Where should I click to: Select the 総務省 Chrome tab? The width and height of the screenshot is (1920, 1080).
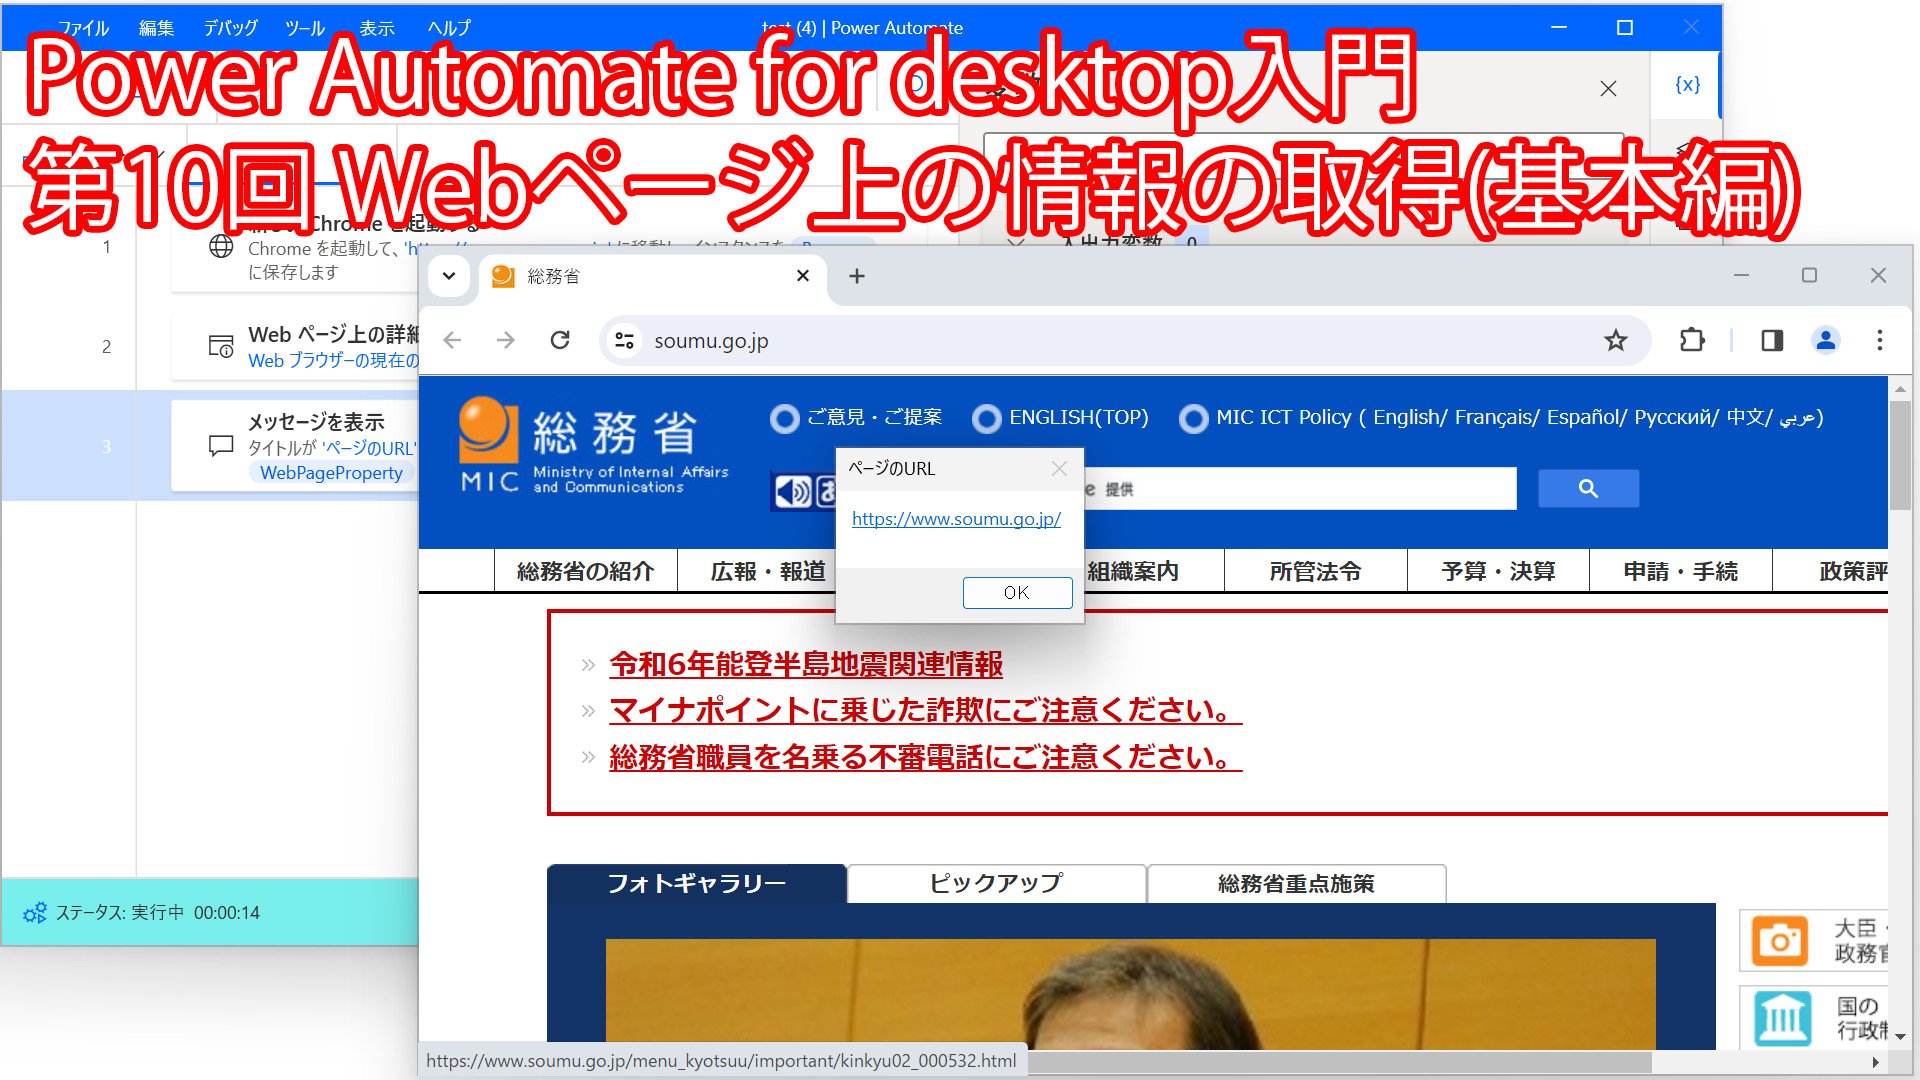pyautogui.click(x=653, y=276)
